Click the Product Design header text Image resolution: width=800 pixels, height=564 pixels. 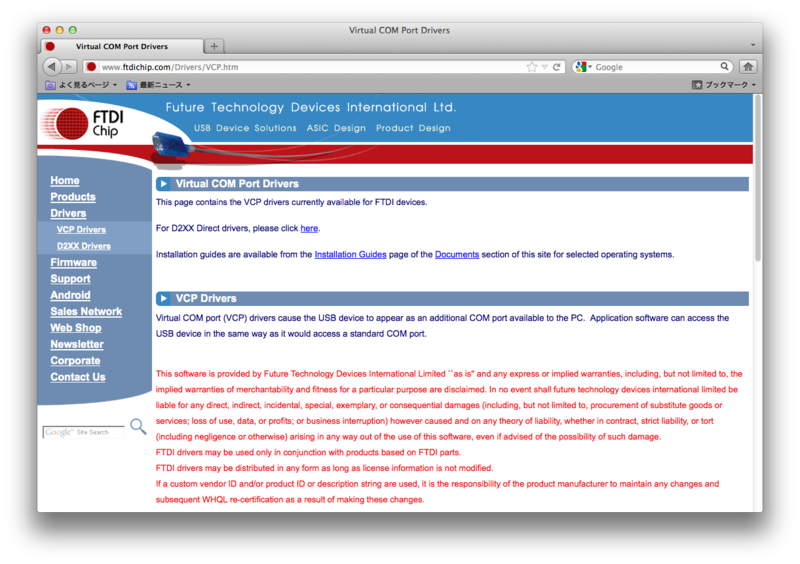[413, 128]
